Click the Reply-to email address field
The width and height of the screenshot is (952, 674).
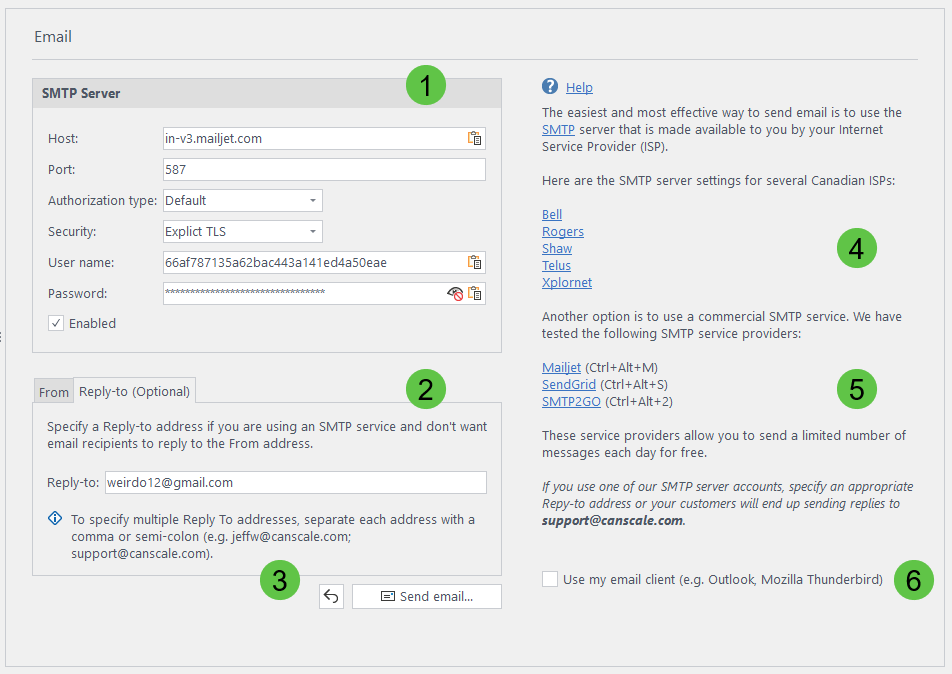coord(295,483)
